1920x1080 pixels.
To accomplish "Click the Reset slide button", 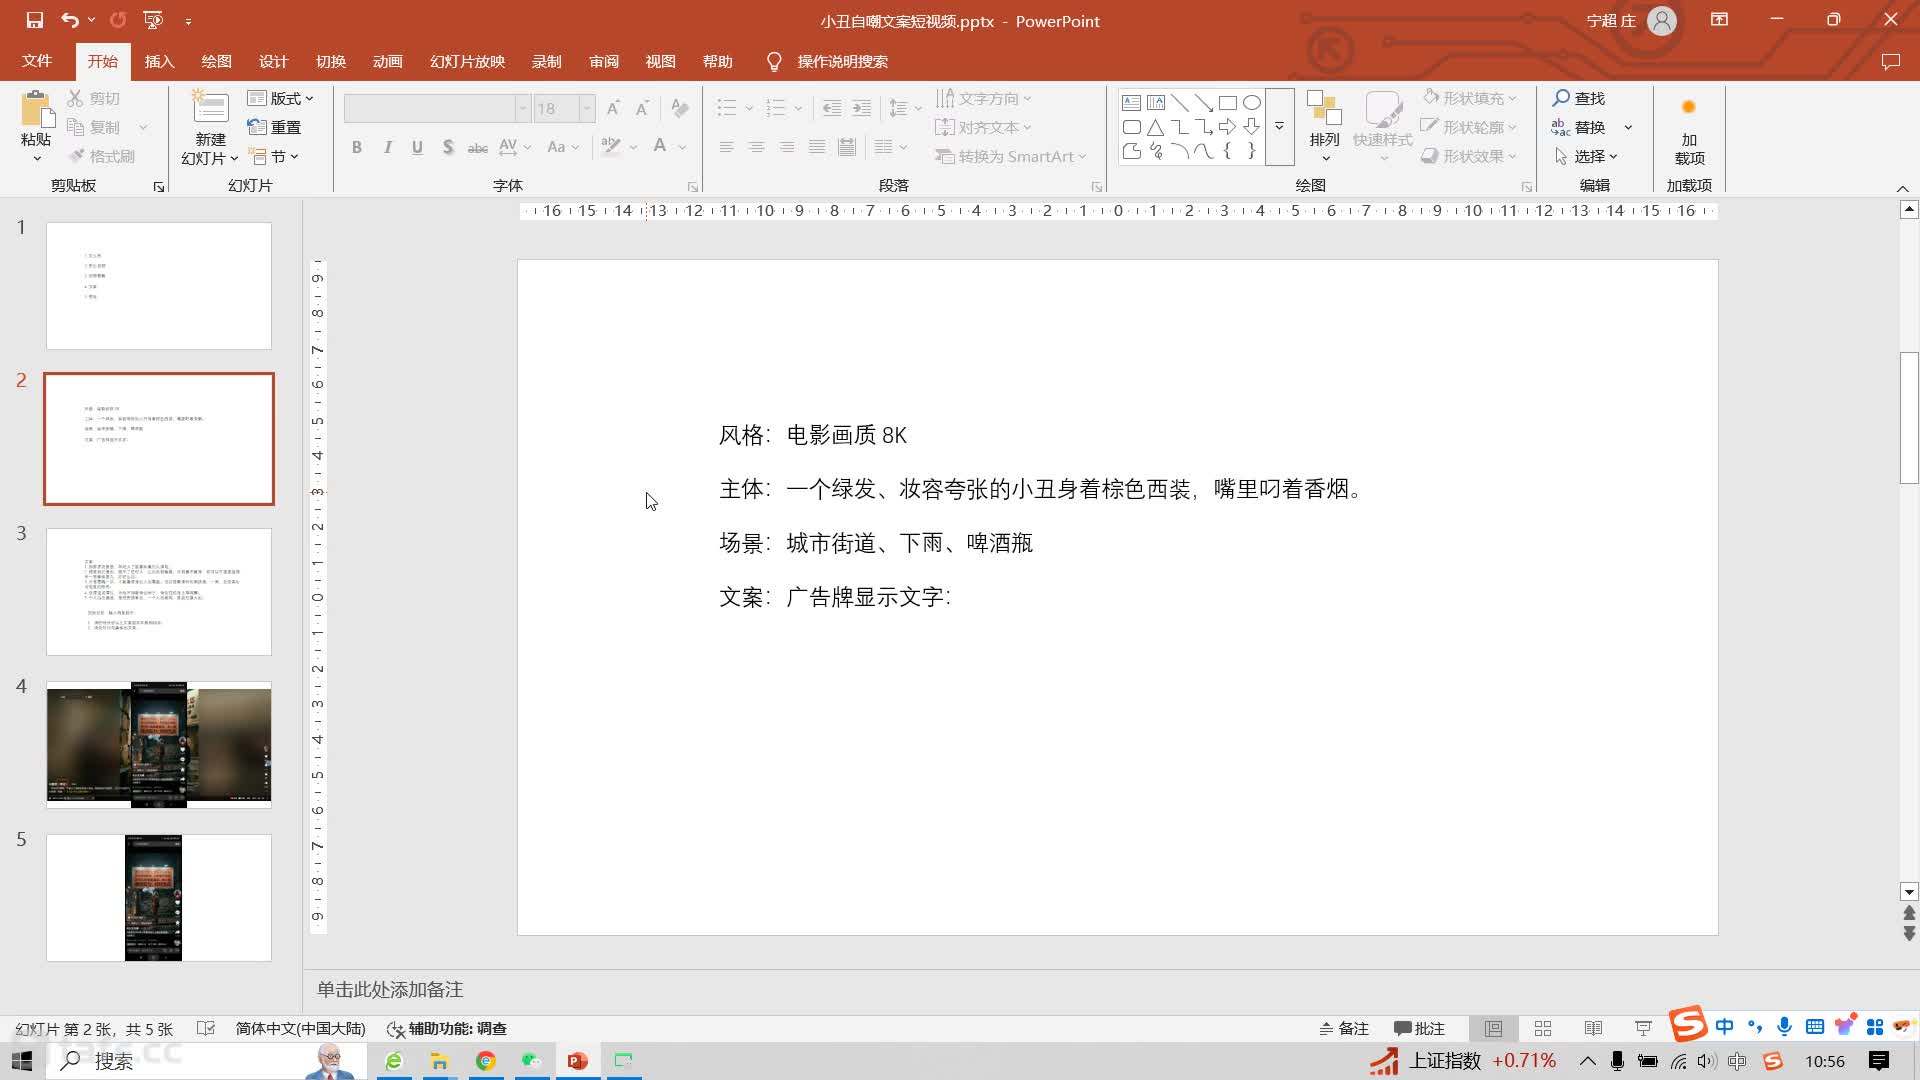I will tap(275, 127).
